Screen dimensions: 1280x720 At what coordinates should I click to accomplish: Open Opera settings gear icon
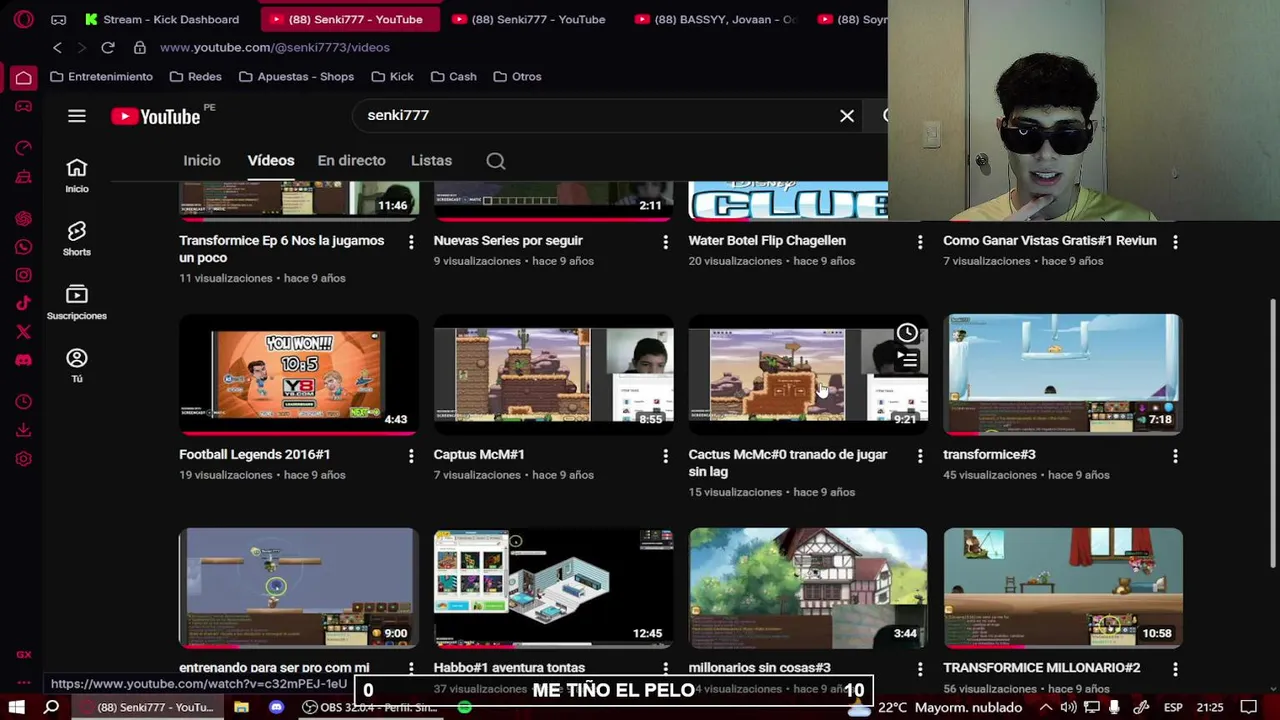tap(23, 459)
